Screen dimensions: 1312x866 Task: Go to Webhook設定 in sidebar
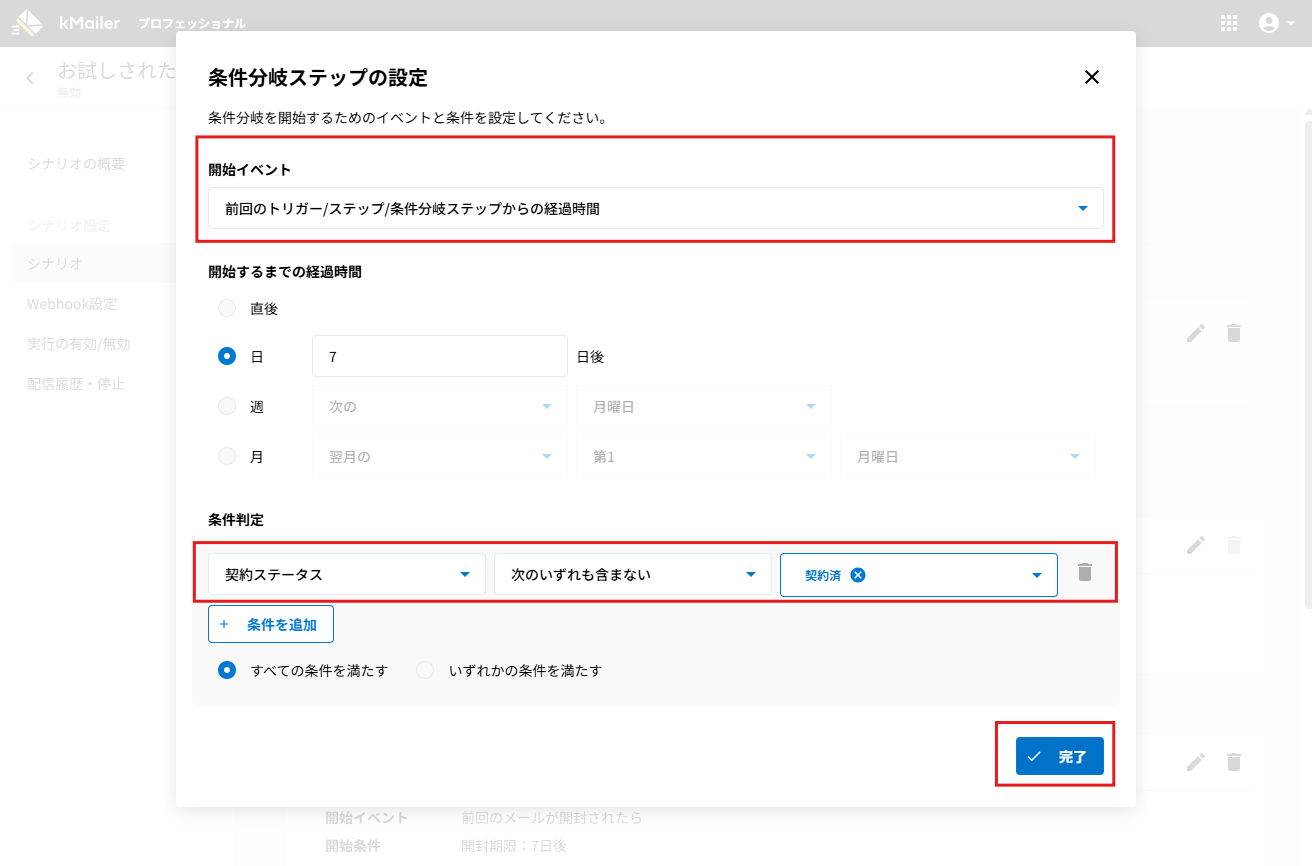click(72, 304)
